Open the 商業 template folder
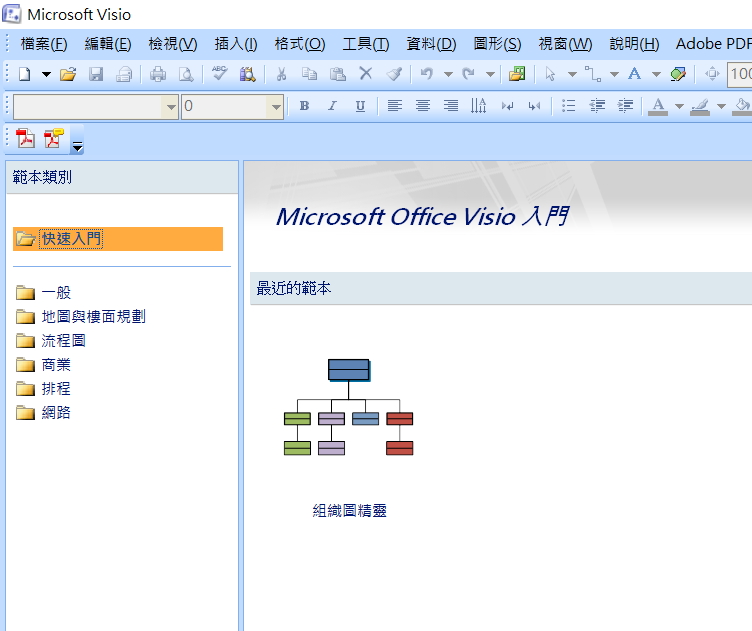 pyautogui.click(x=44, y=364)
